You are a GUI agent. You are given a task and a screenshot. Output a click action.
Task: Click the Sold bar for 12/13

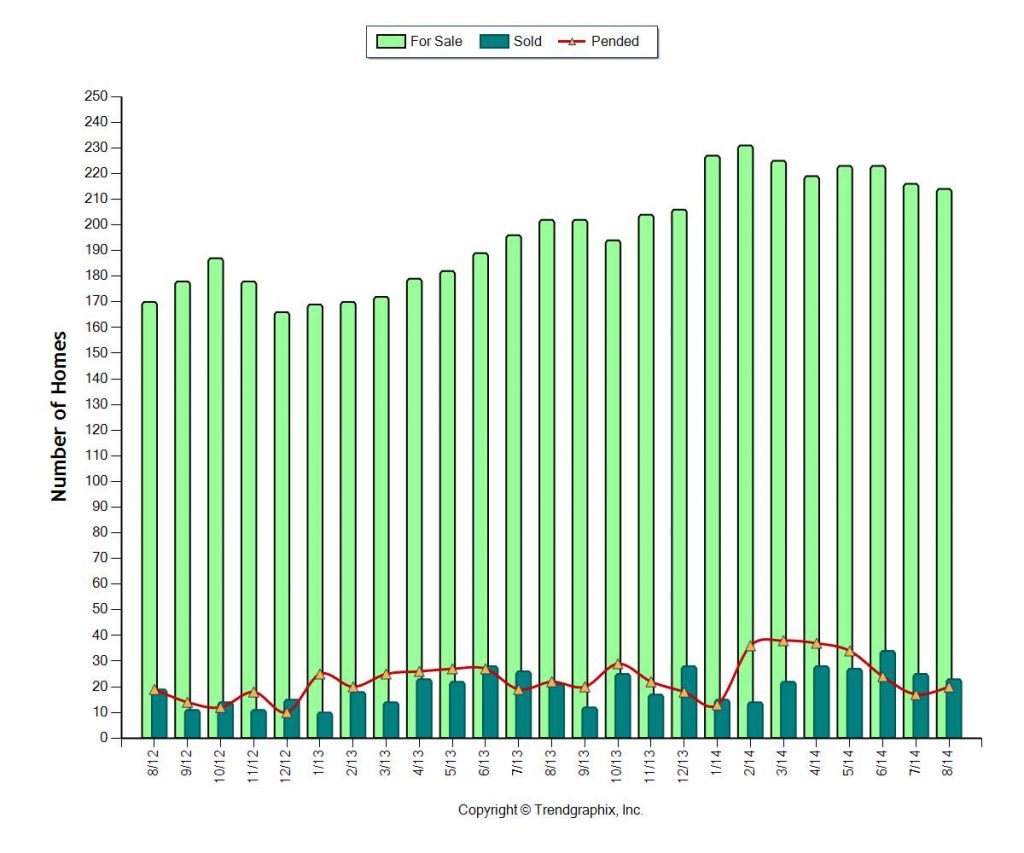click(x=689, y=702)
